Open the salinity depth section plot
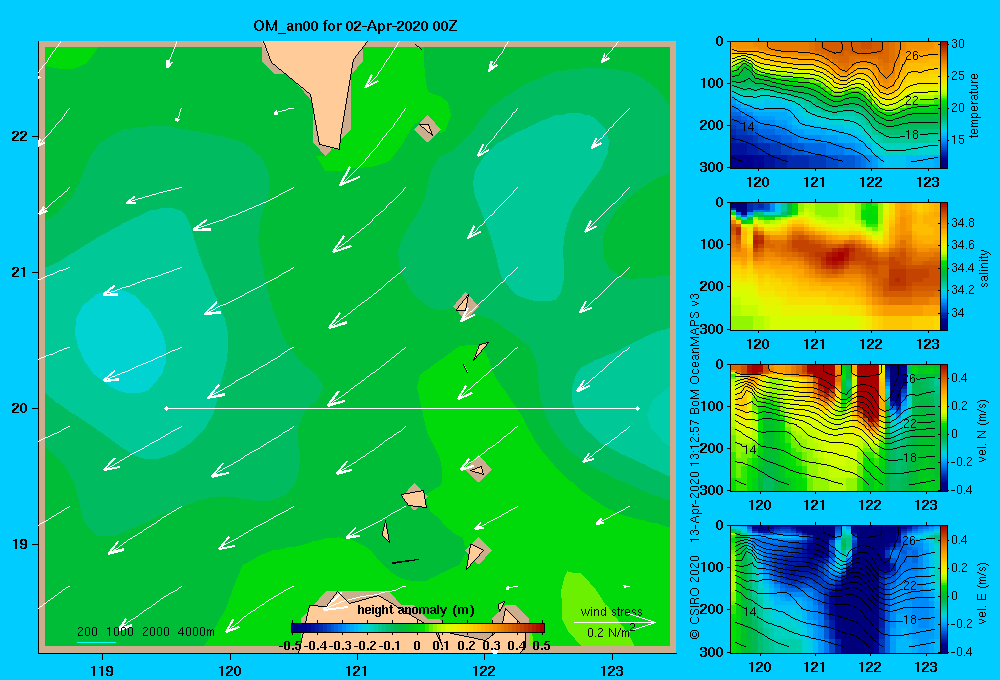Image resolution: width=1000 pixels, height=680 pixels. coord(835,267)
